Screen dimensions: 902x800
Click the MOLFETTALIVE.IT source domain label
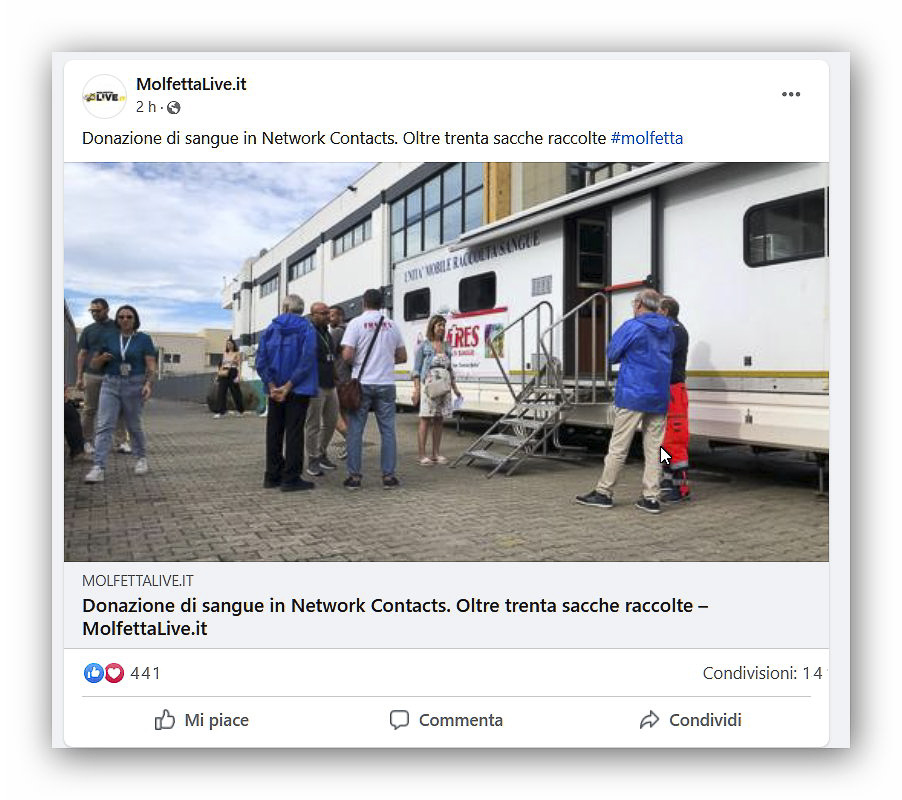click(137, 581)
